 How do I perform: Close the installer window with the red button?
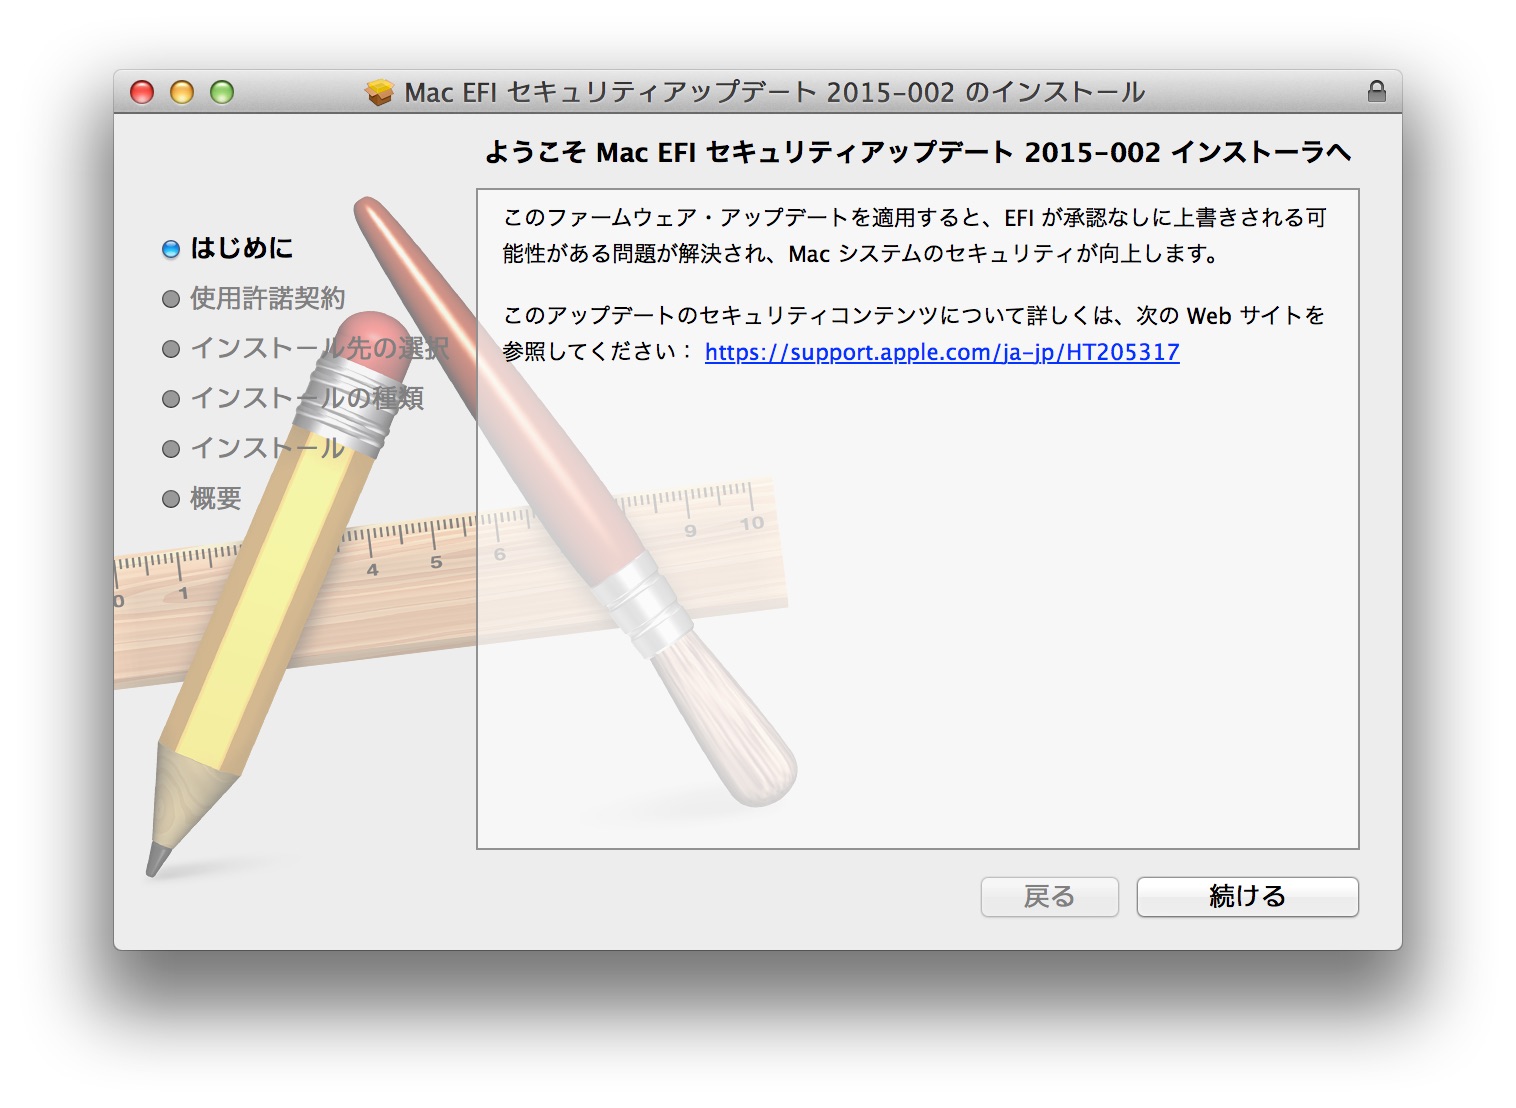click(142, 93)
